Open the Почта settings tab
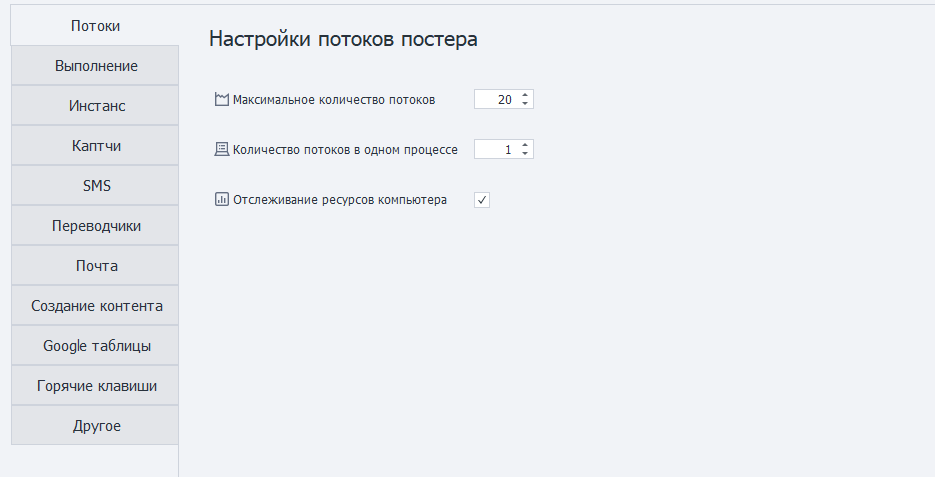 [96, 266]
